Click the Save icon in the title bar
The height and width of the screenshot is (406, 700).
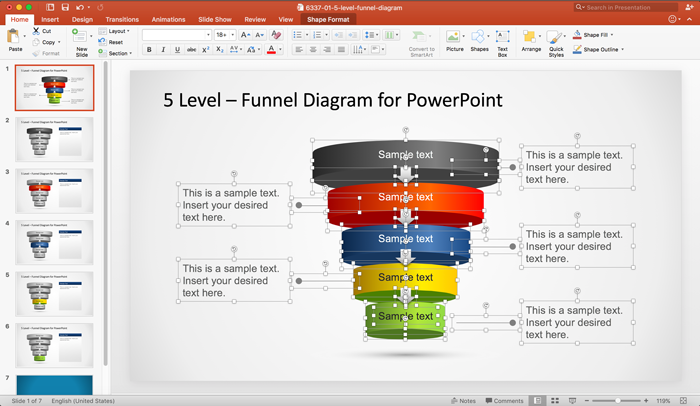click(65, 7)
